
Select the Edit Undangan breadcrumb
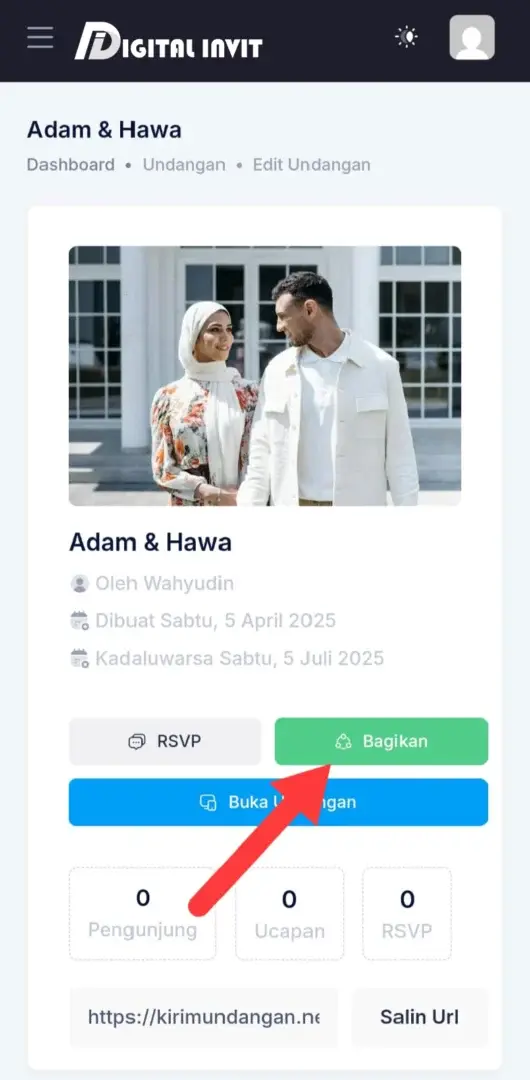click(x=312, y=165)
